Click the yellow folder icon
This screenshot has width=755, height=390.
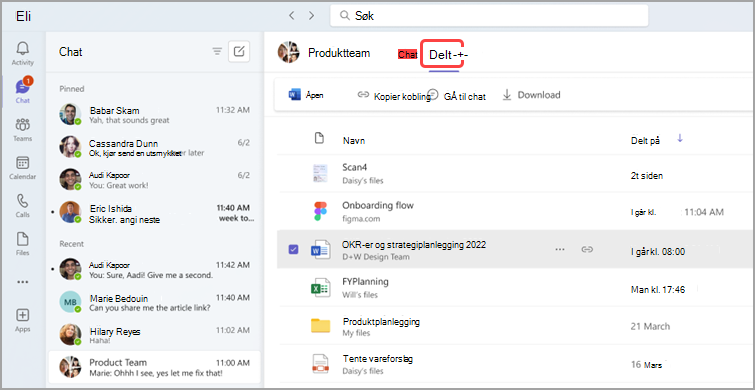[x=320, y=326]
